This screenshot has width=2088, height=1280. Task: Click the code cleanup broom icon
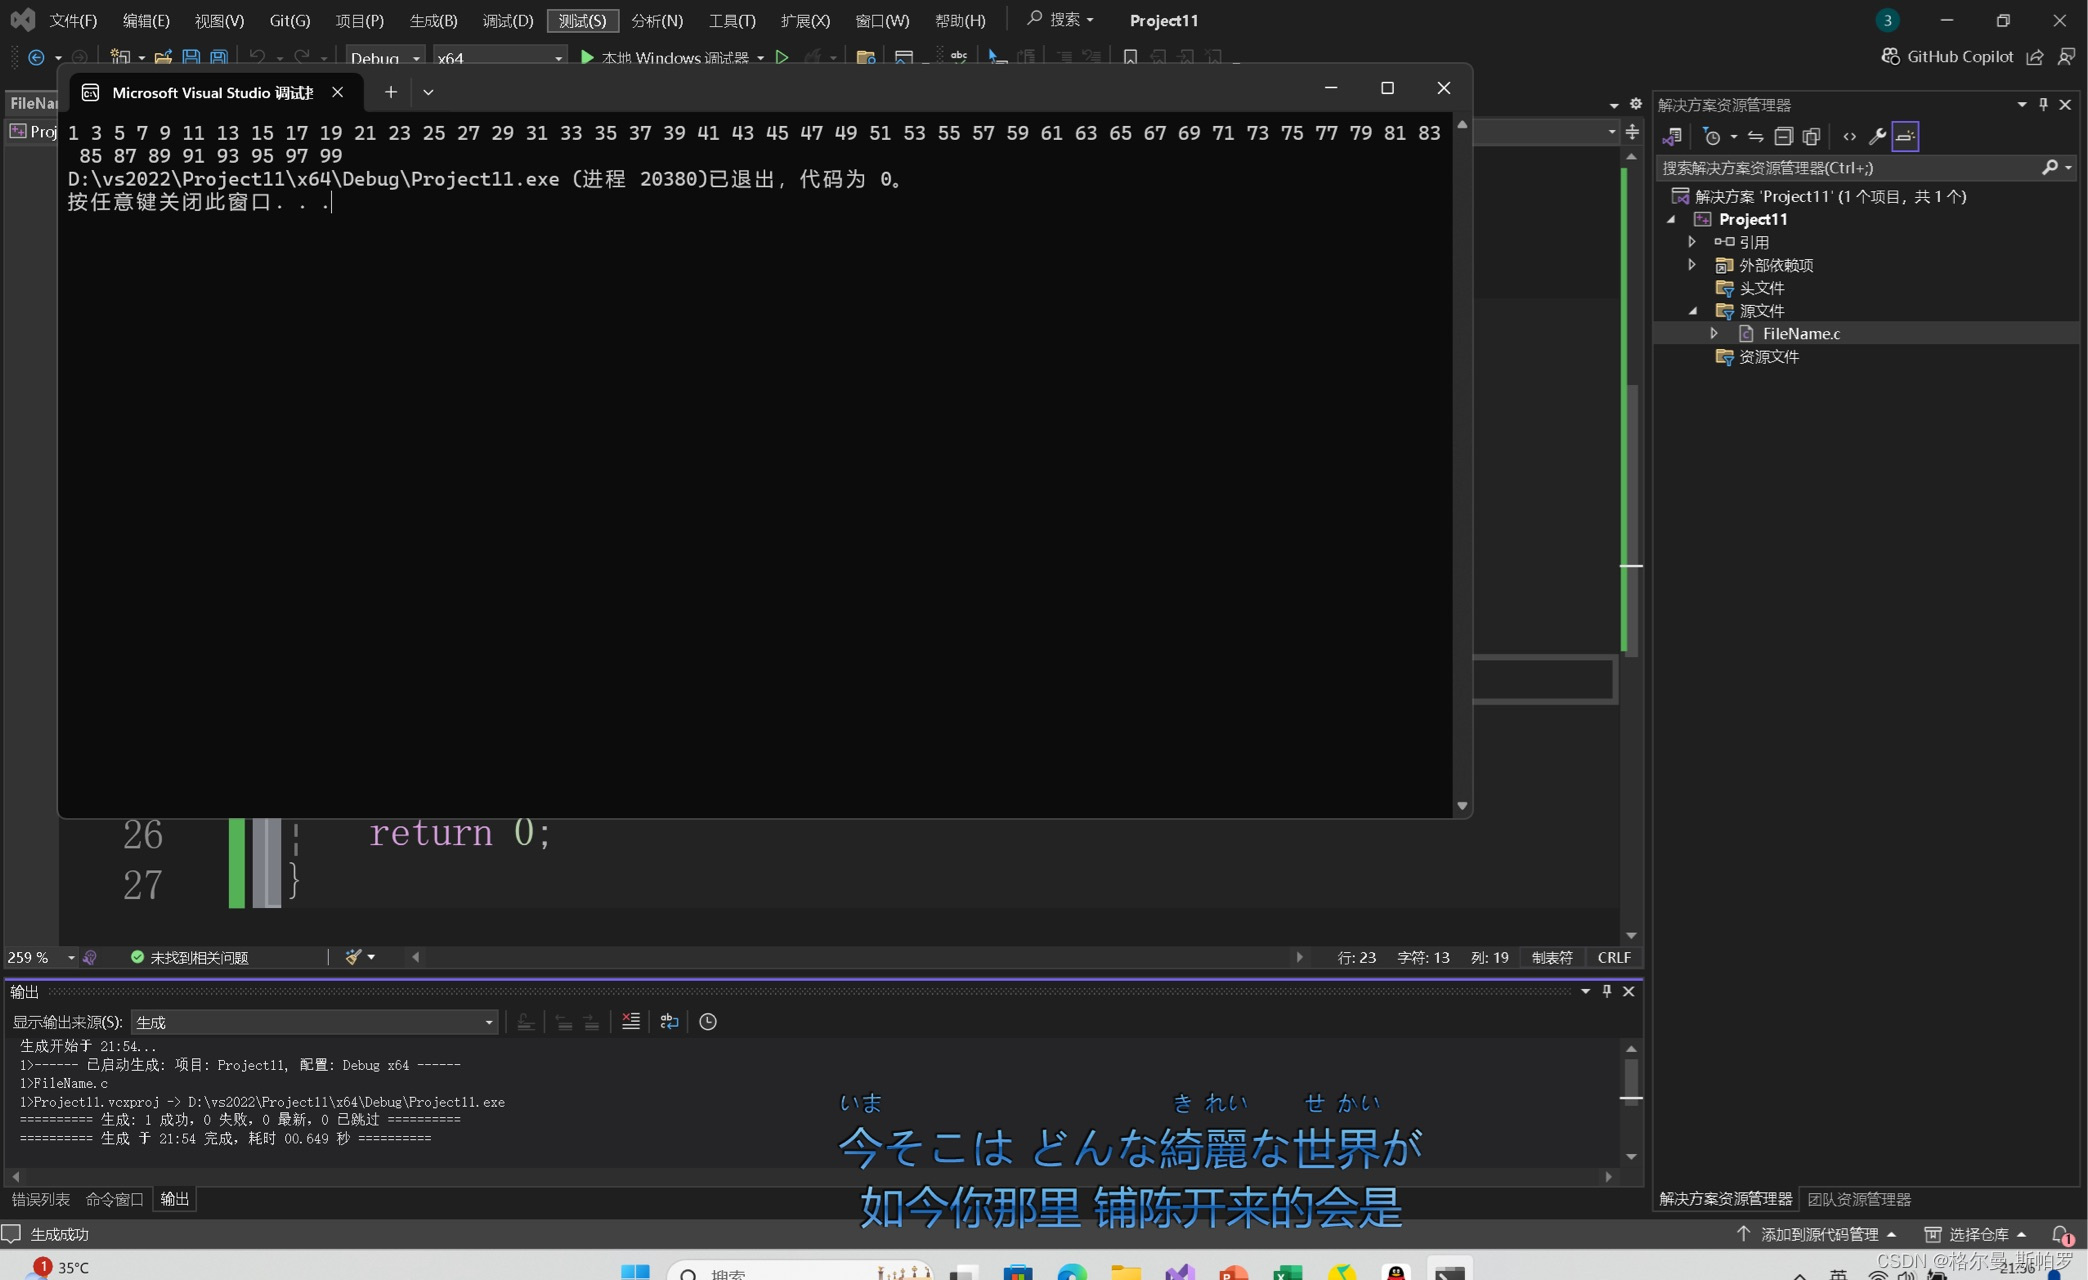pyautogui.click(x=353, y=957)
